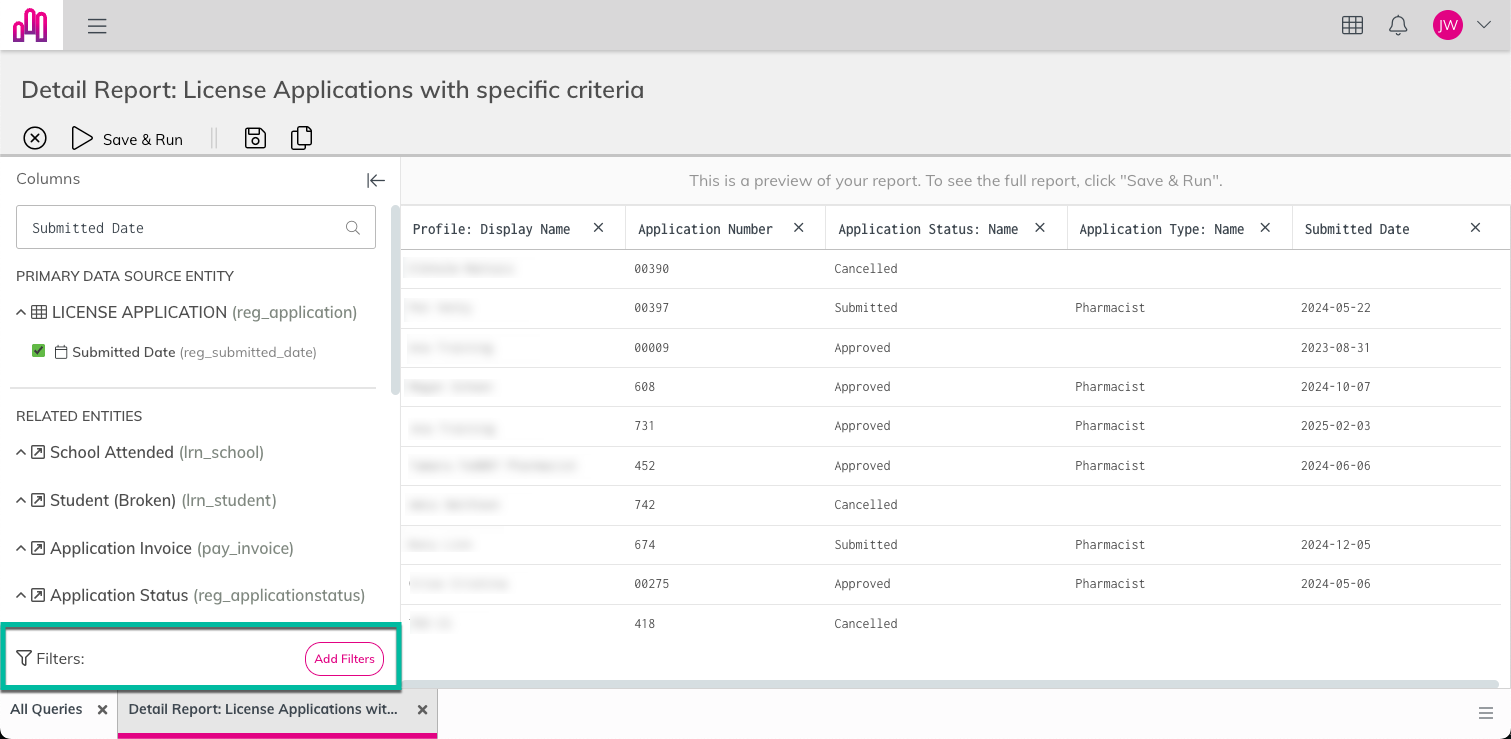Remove Application Type: Name column
Image resolution: width=1511 pixels, height=739 pixels.
click(x=1265, y=228)
